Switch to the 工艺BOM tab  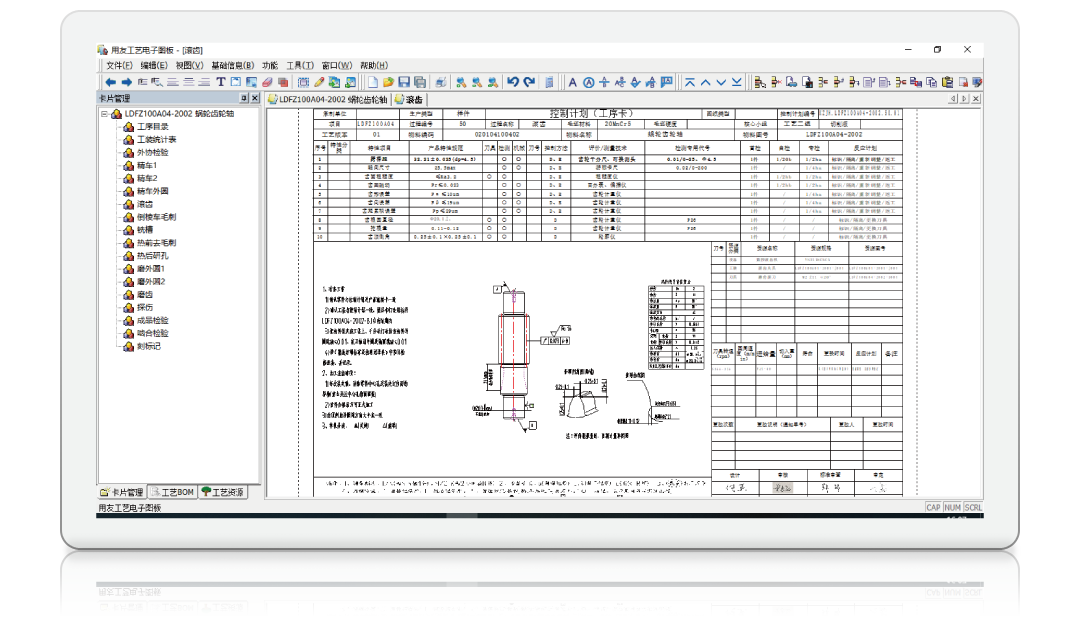[x=172, y=491]
